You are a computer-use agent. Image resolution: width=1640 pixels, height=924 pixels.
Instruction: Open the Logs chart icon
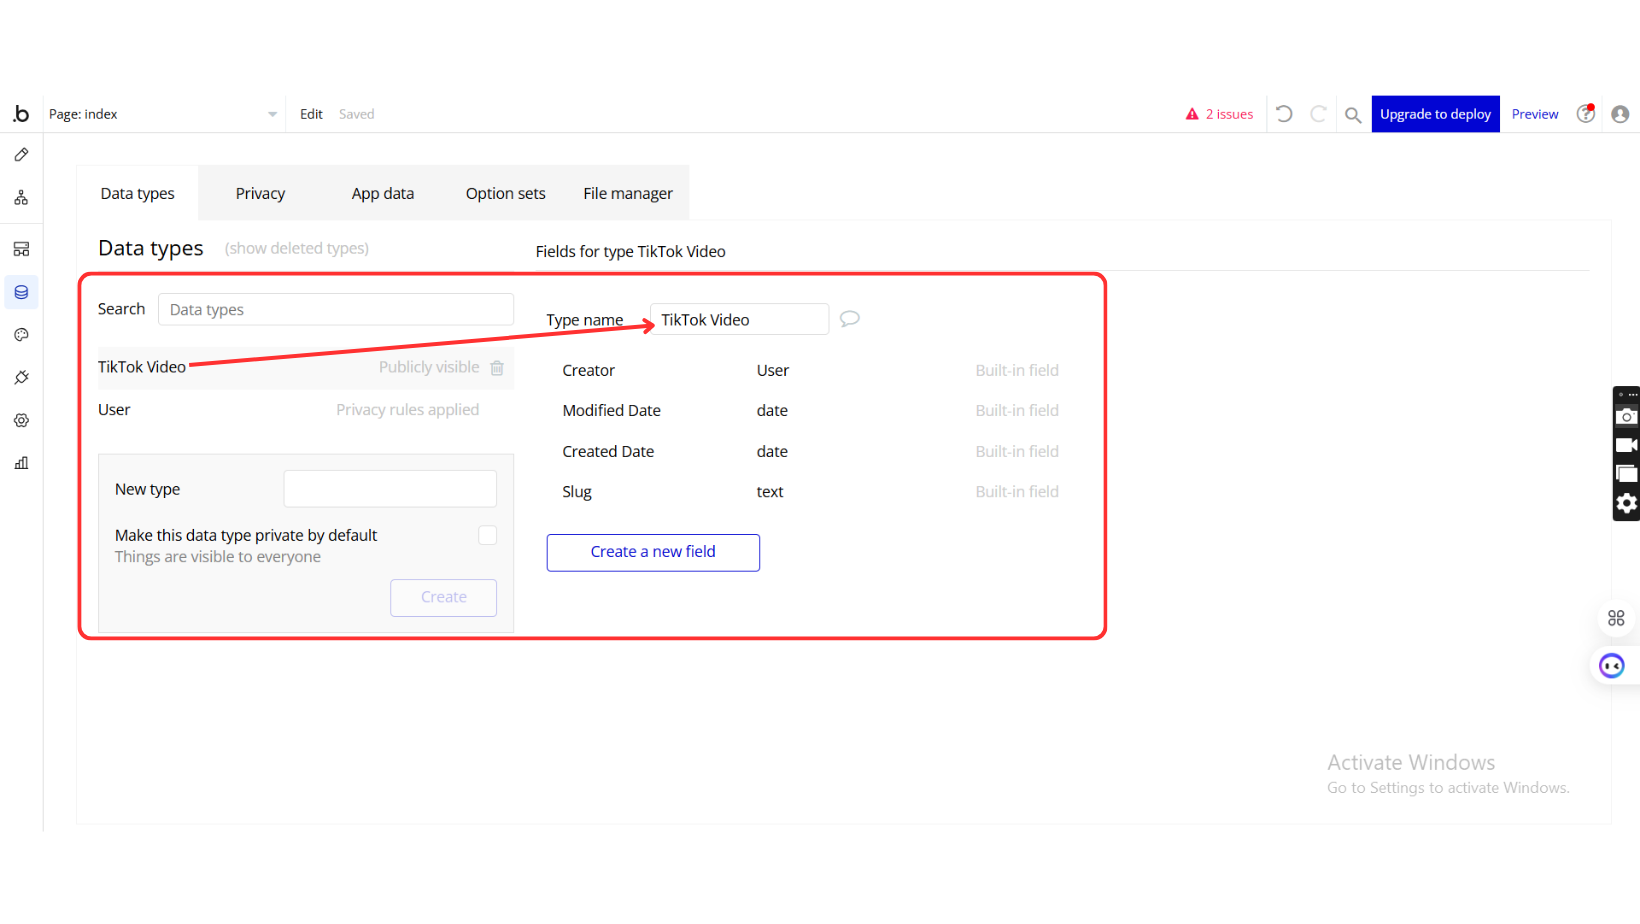21,463
